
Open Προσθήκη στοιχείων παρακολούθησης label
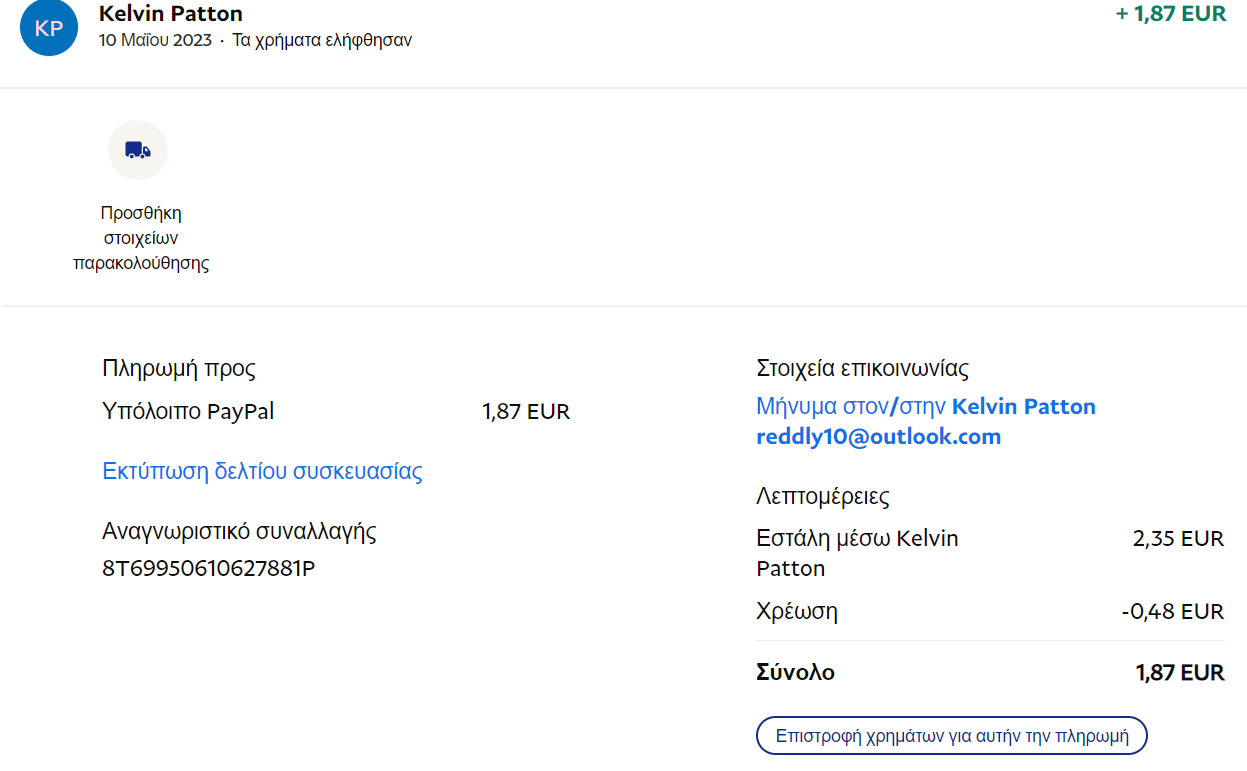[x=141, y=239]
